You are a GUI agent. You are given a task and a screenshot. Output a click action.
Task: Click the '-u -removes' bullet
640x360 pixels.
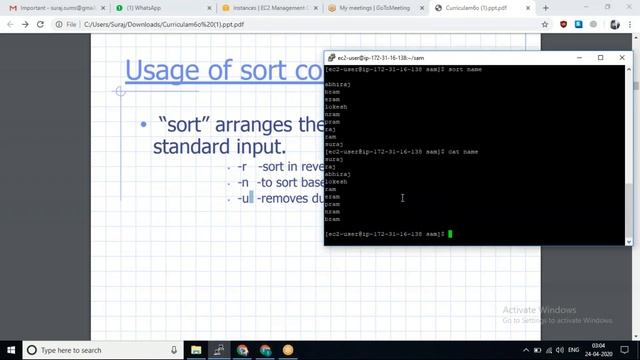[281, 198]
